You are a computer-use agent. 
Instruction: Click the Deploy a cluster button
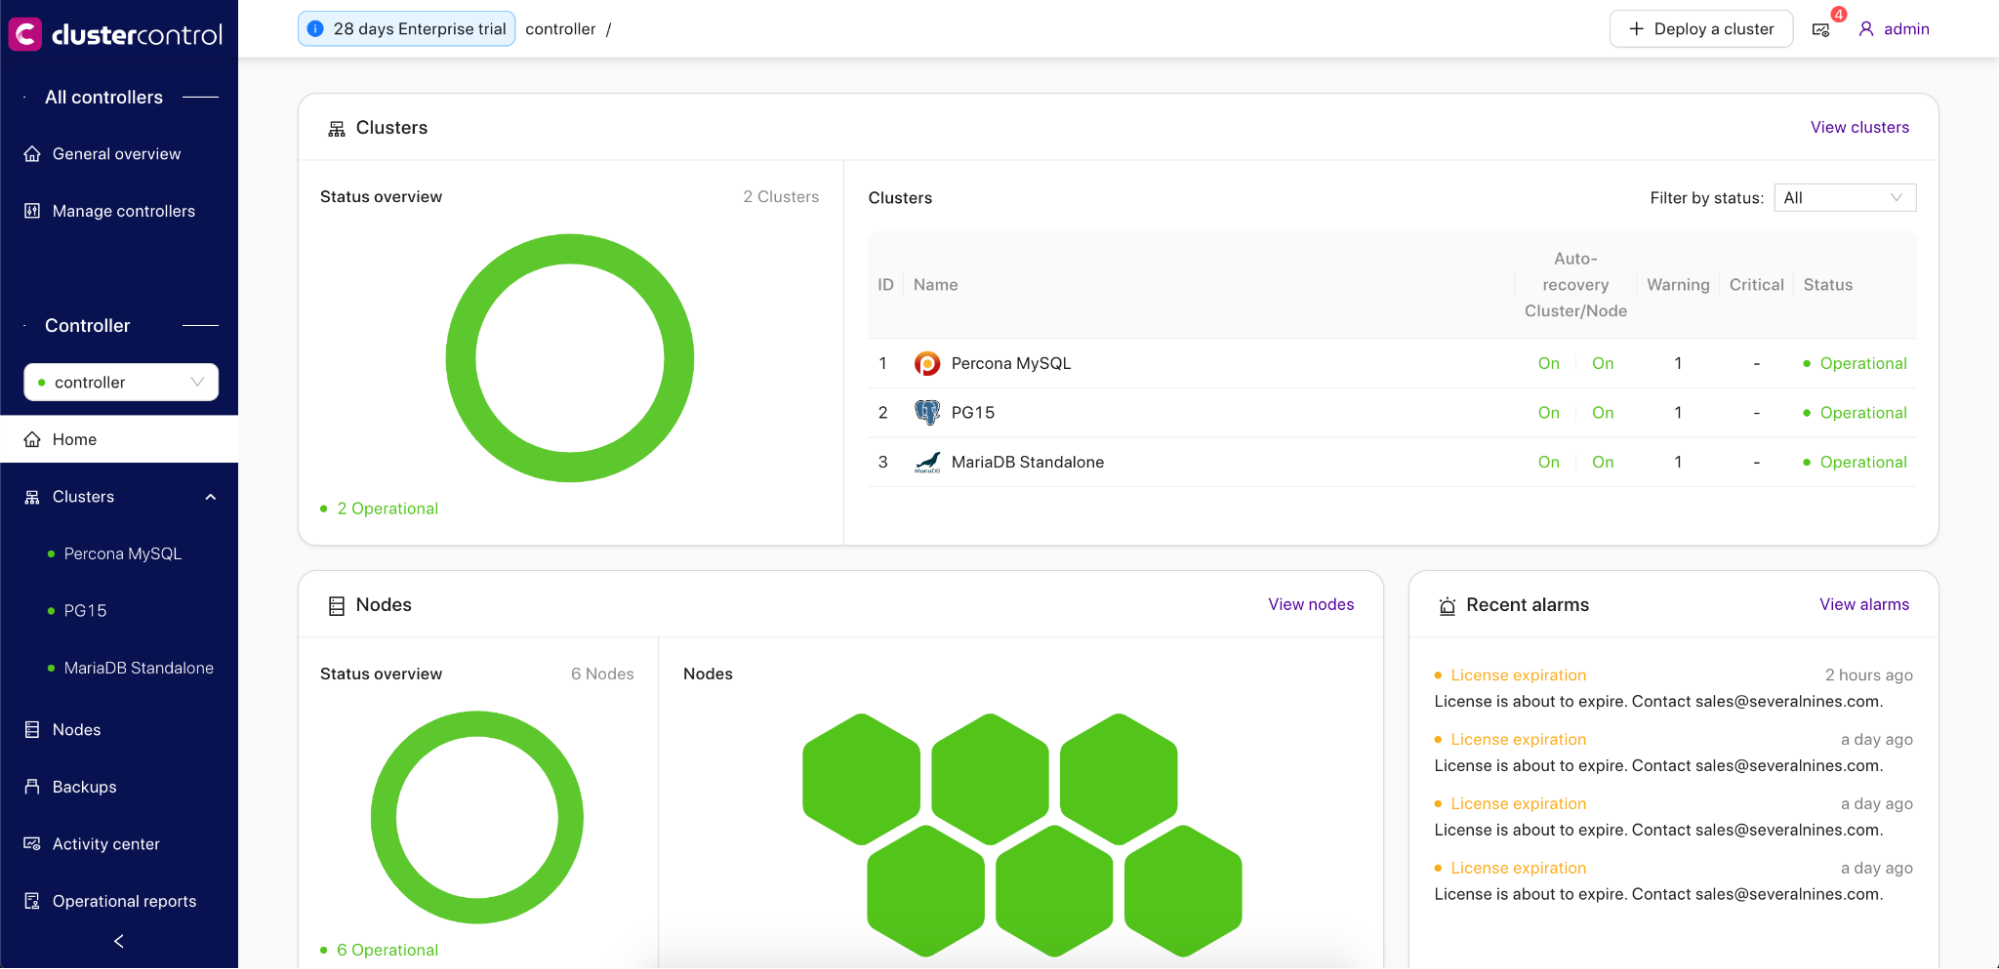pos(1700,29)
